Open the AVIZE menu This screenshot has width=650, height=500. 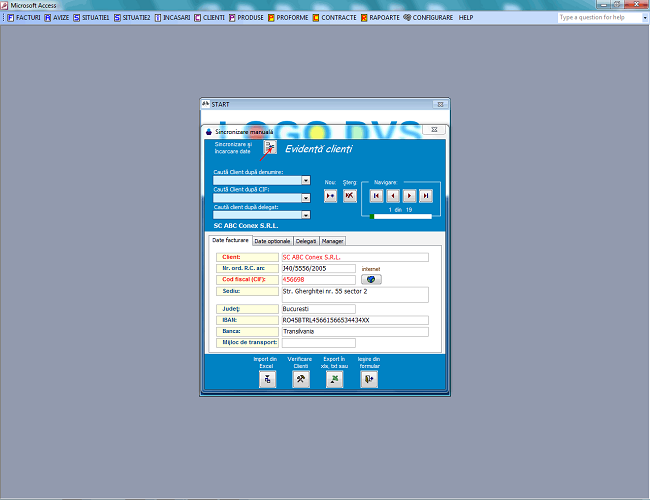click(x=57, y=17)
